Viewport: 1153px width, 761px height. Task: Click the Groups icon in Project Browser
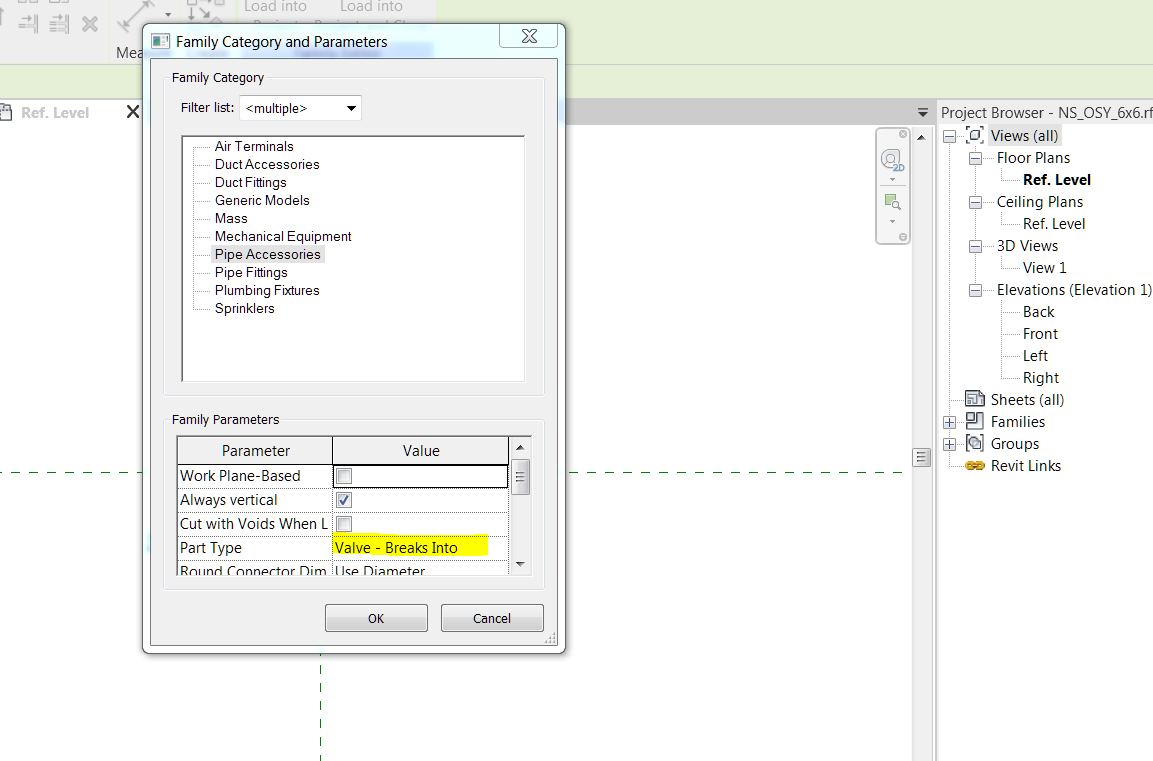point(974,443)
